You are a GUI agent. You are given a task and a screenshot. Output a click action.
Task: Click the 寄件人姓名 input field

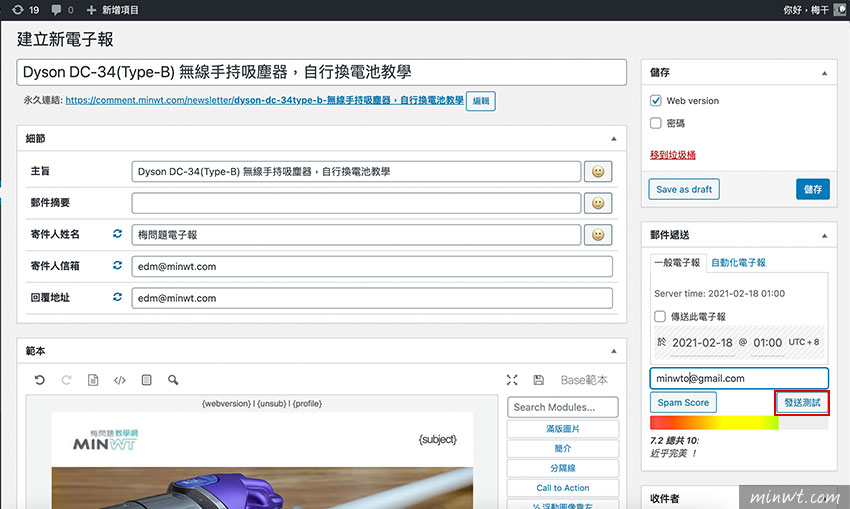[x=356, y=235]
